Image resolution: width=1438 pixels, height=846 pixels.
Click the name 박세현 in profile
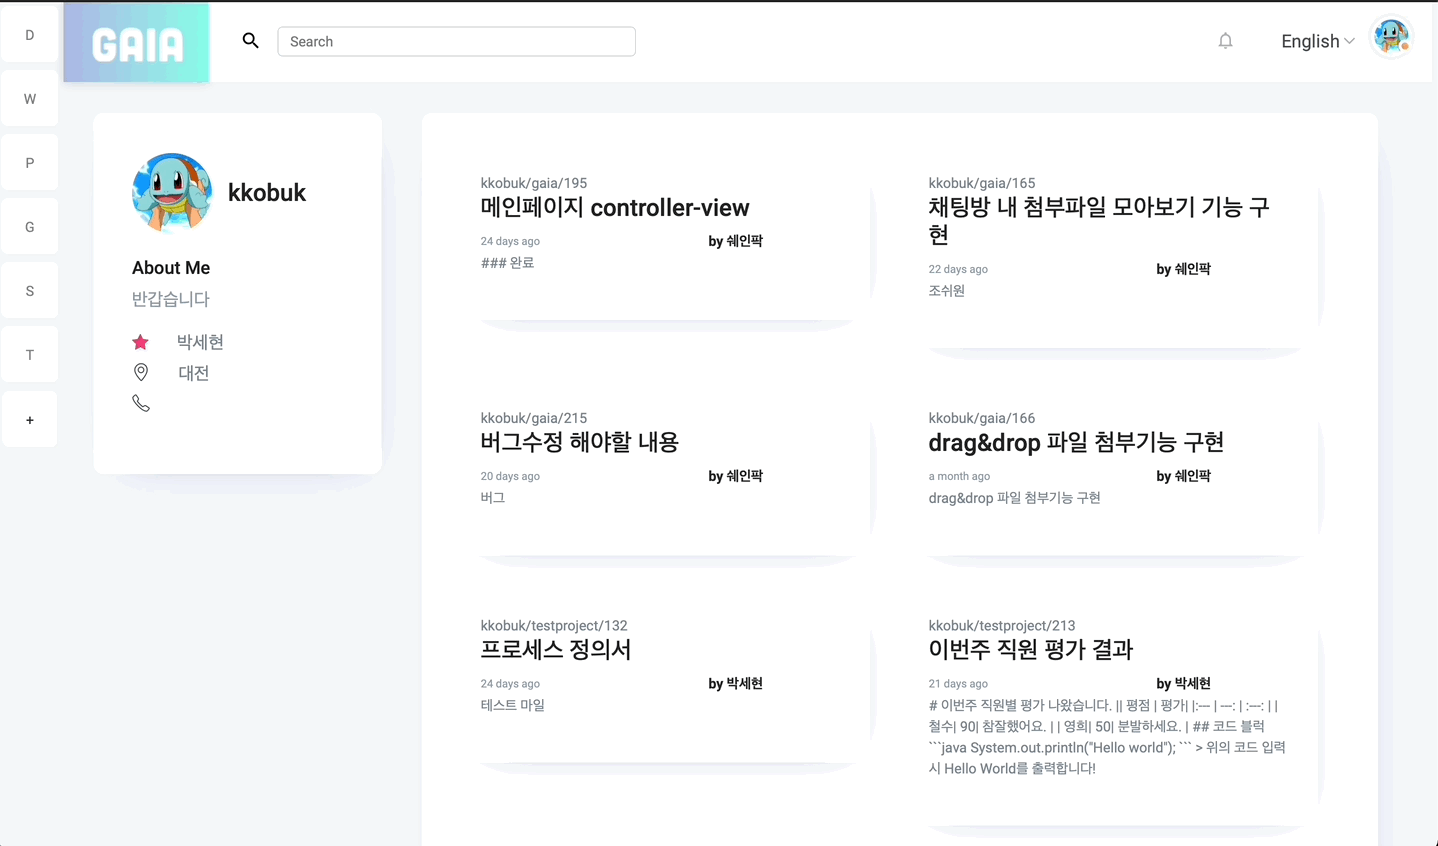tap(200, 342)
